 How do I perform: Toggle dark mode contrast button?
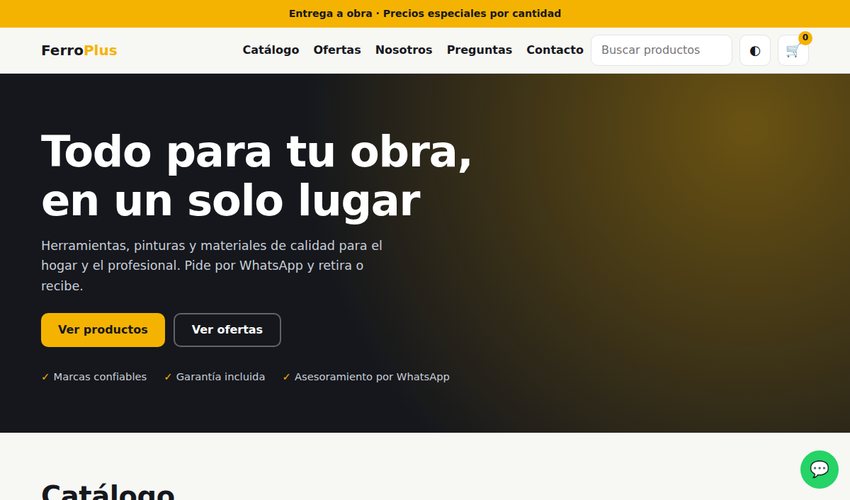[x=755, y=50]
